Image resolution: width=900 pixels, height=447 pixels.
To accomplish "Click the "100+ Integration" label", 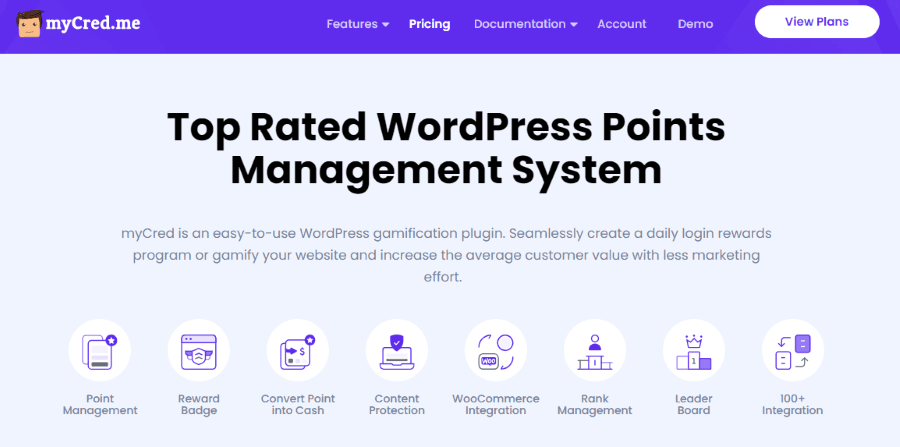I will click(x=793, y=405).
